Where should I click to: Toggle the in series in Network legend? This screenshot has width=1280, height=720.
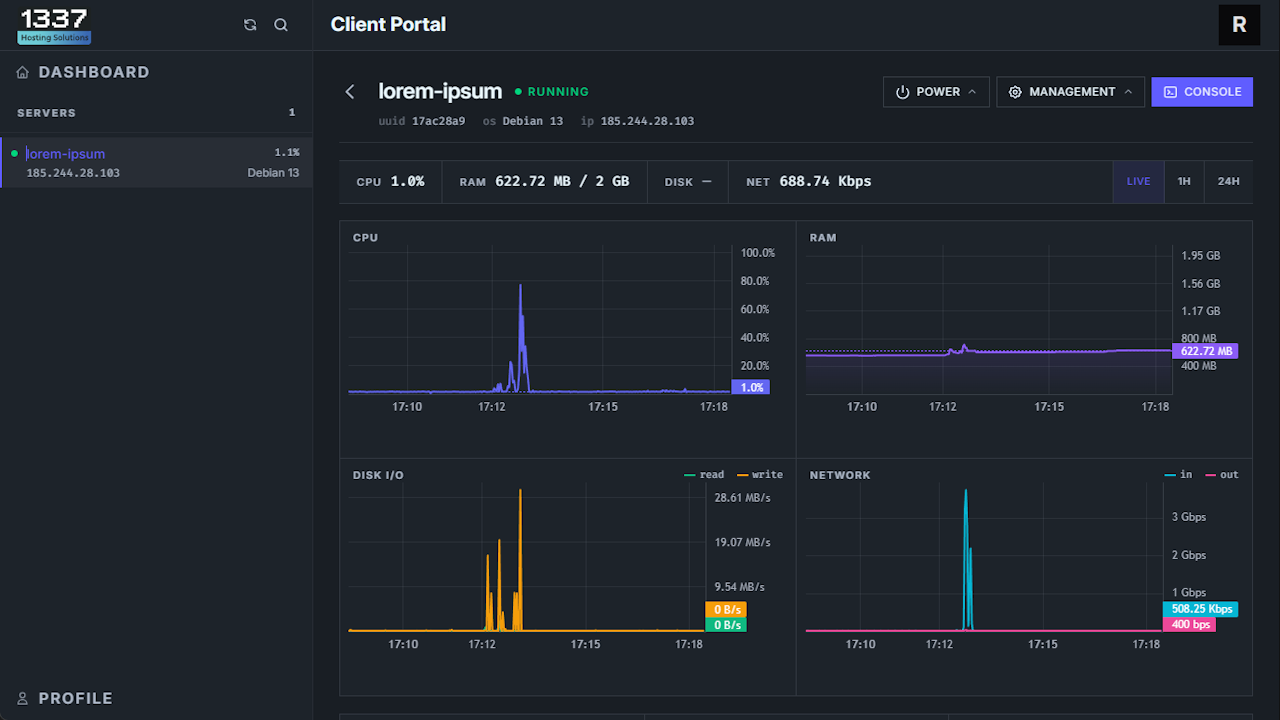point(1179,475)
